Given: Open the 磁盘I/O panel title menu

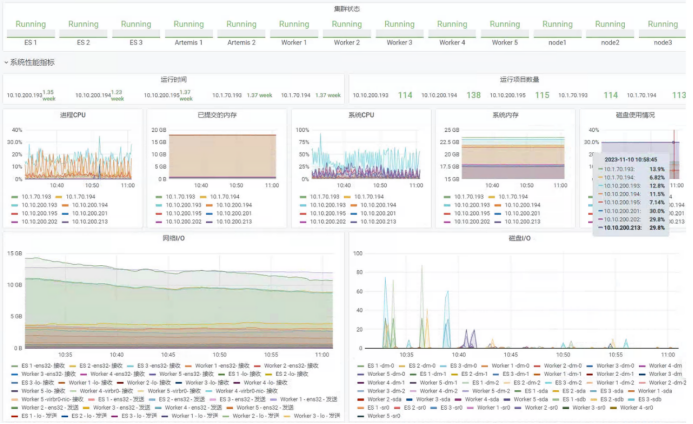Looking at the screenshot, I should click(518, 239).
